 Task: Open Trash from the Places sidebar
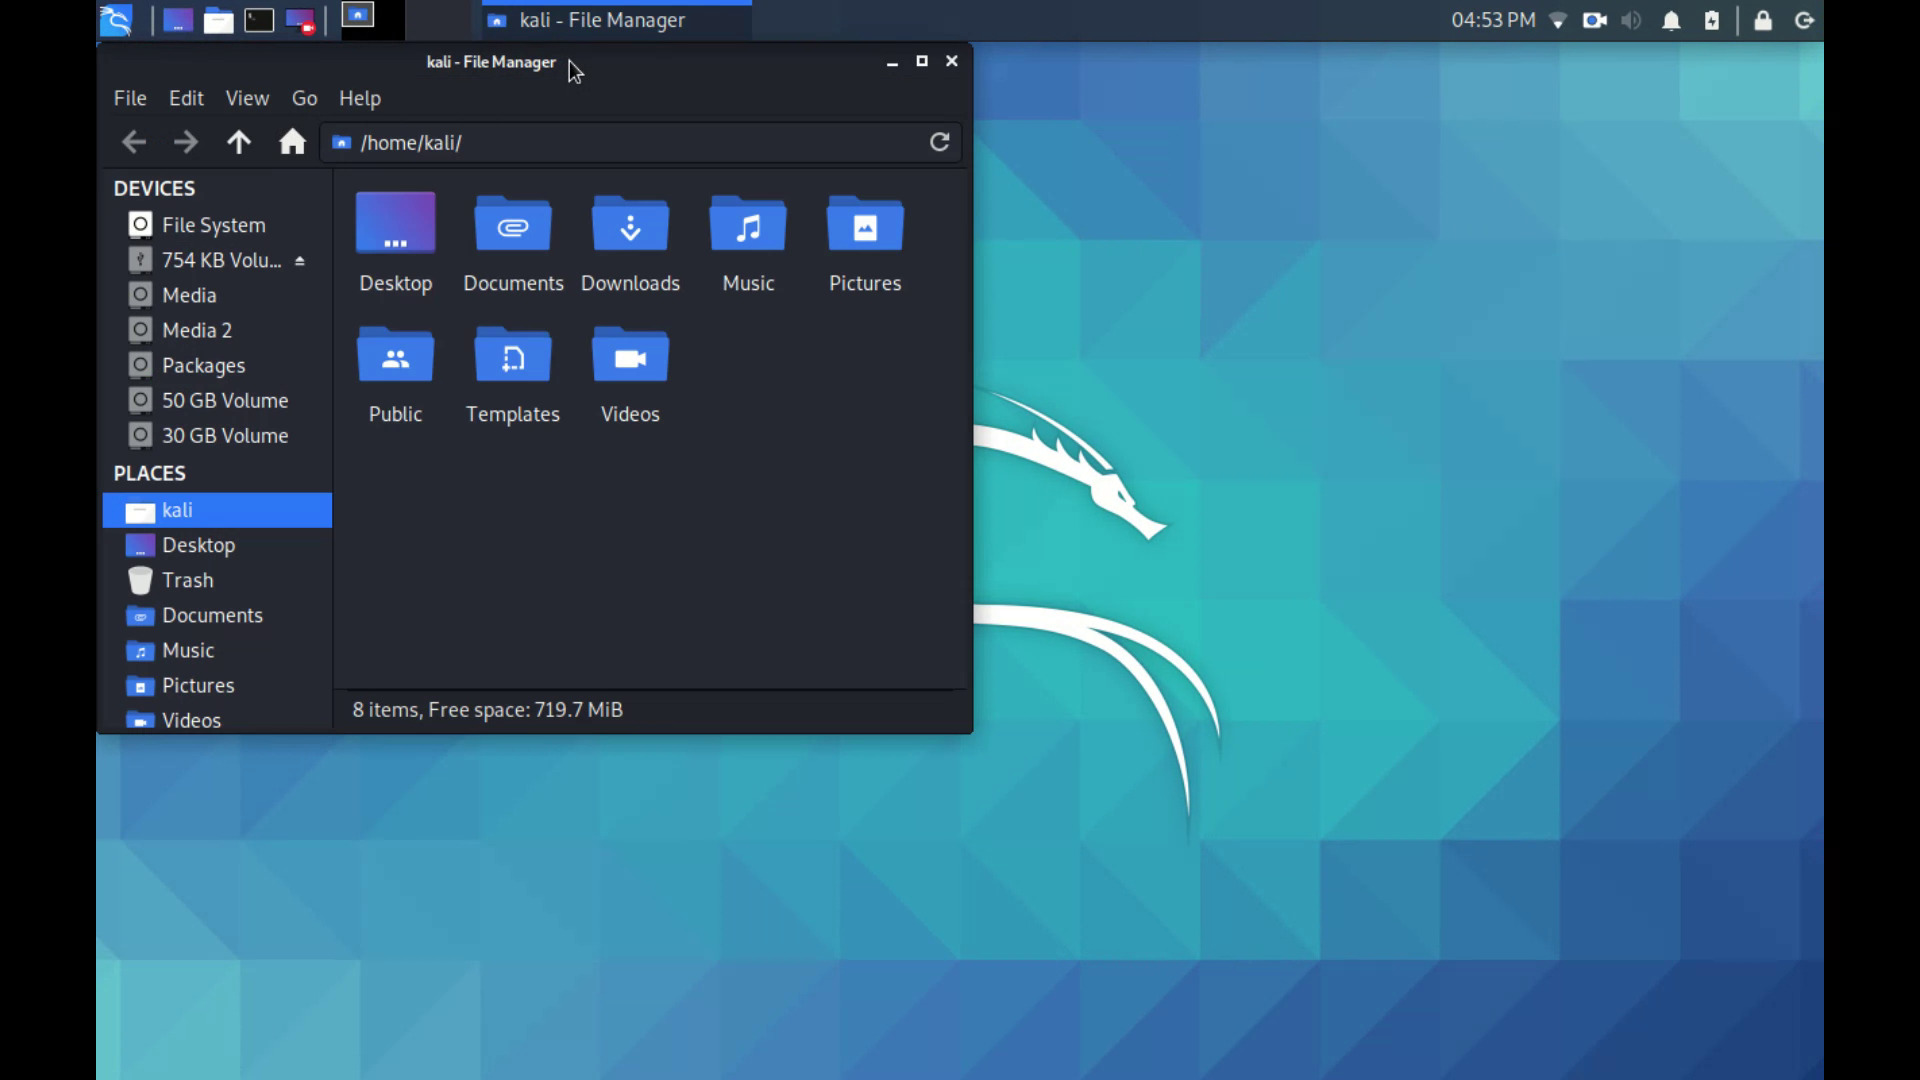pos(188,580)
